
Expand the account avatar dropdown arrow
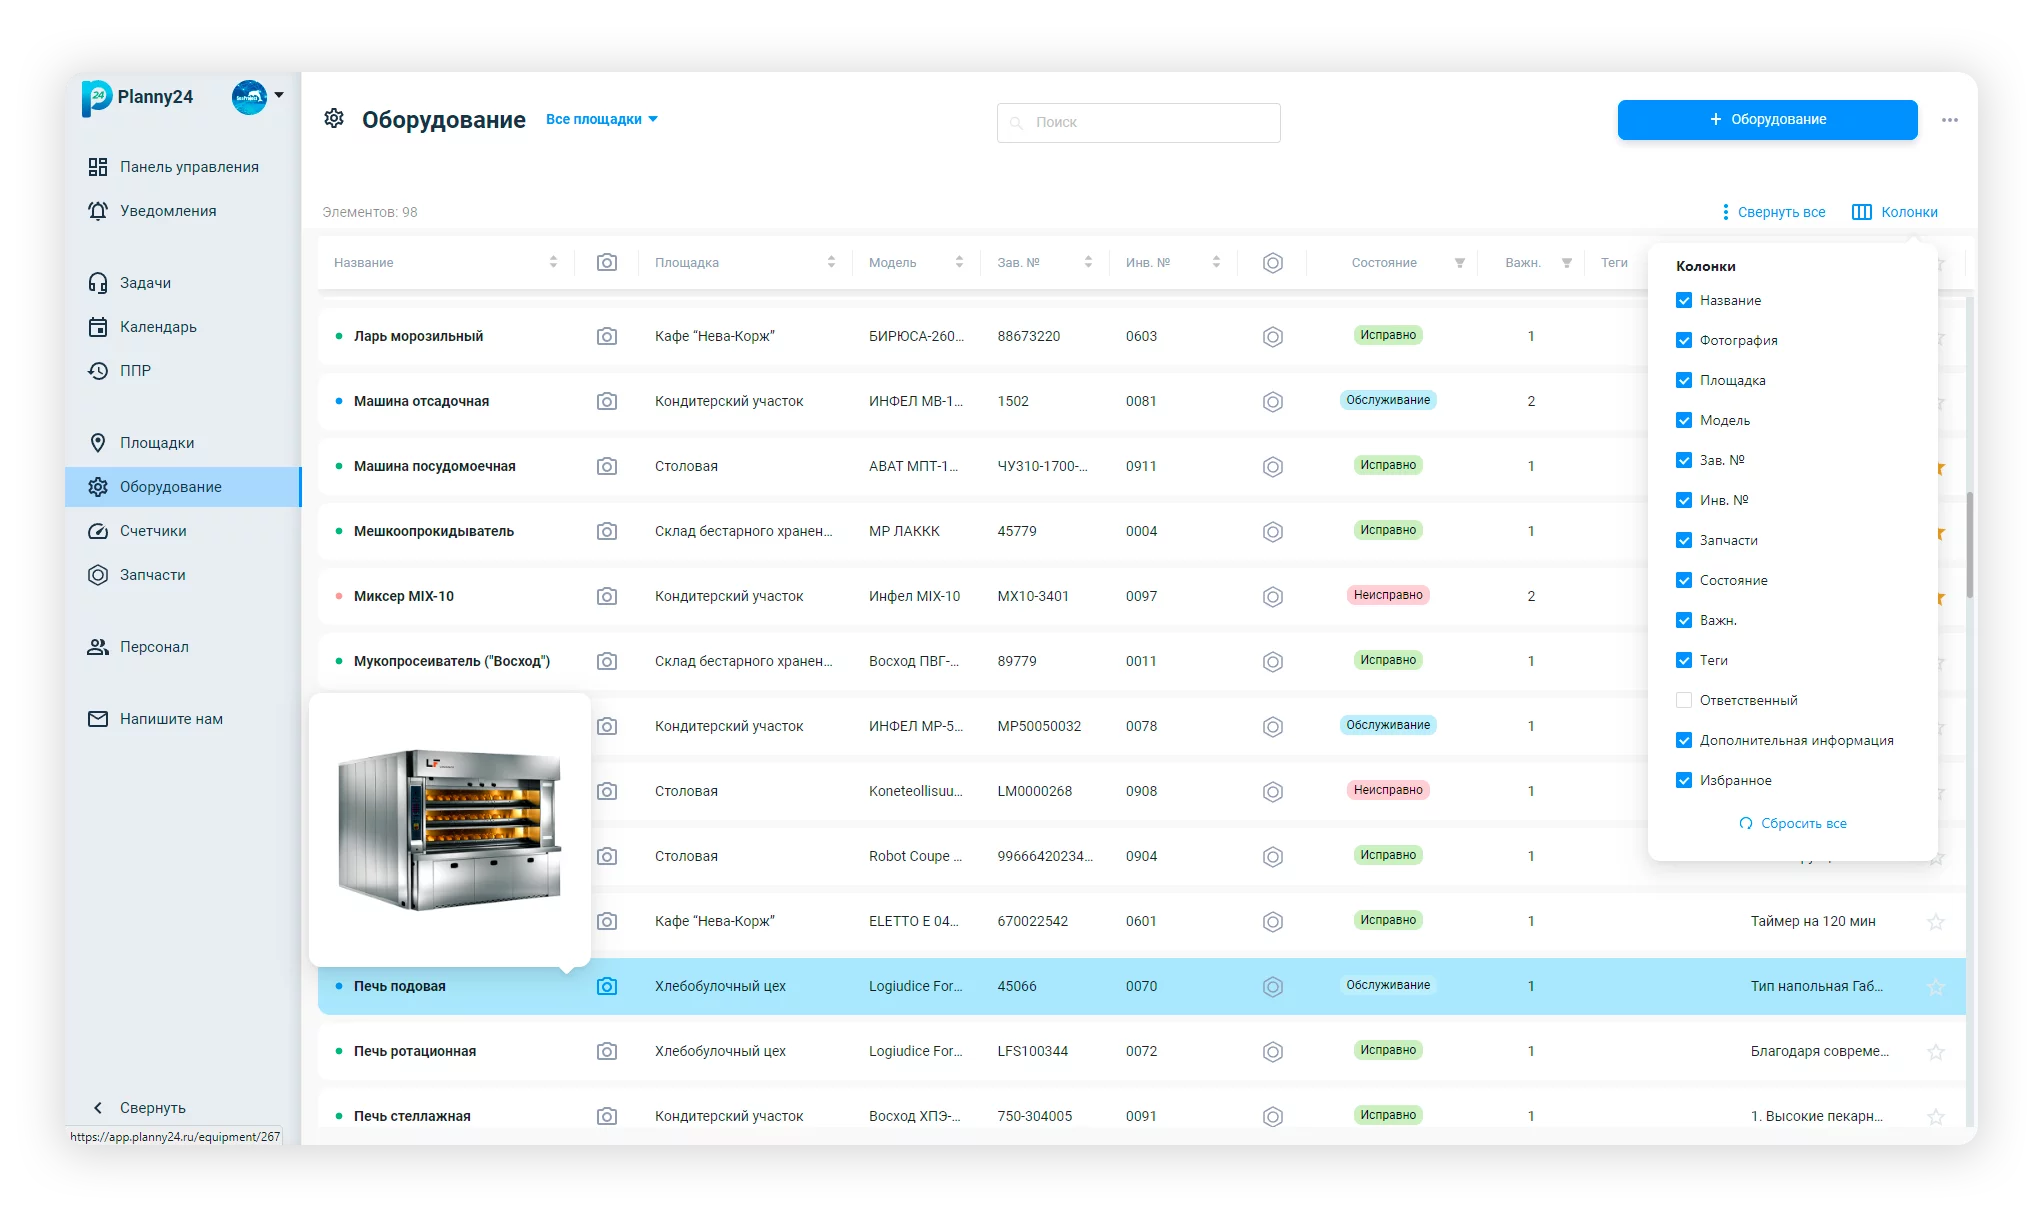pos(279,96)
